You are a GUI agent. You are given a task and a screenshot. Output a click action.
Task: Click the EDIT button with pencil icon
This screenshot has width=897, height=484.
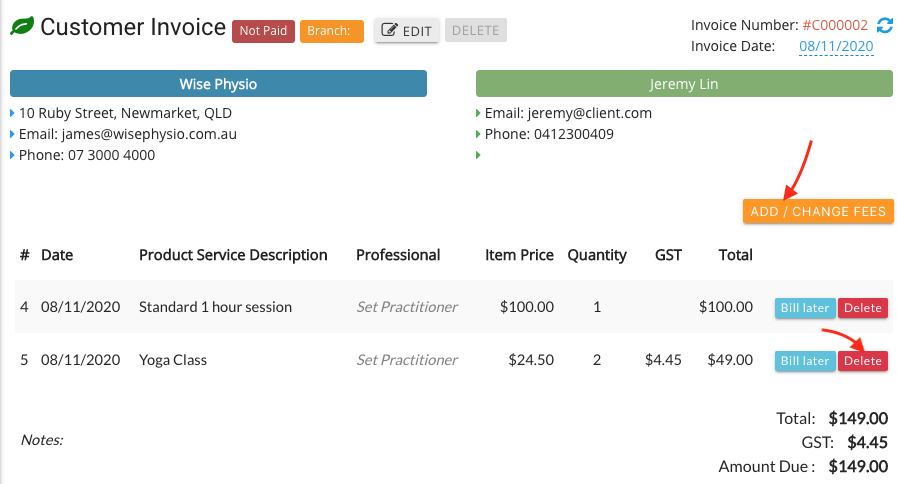407,30
